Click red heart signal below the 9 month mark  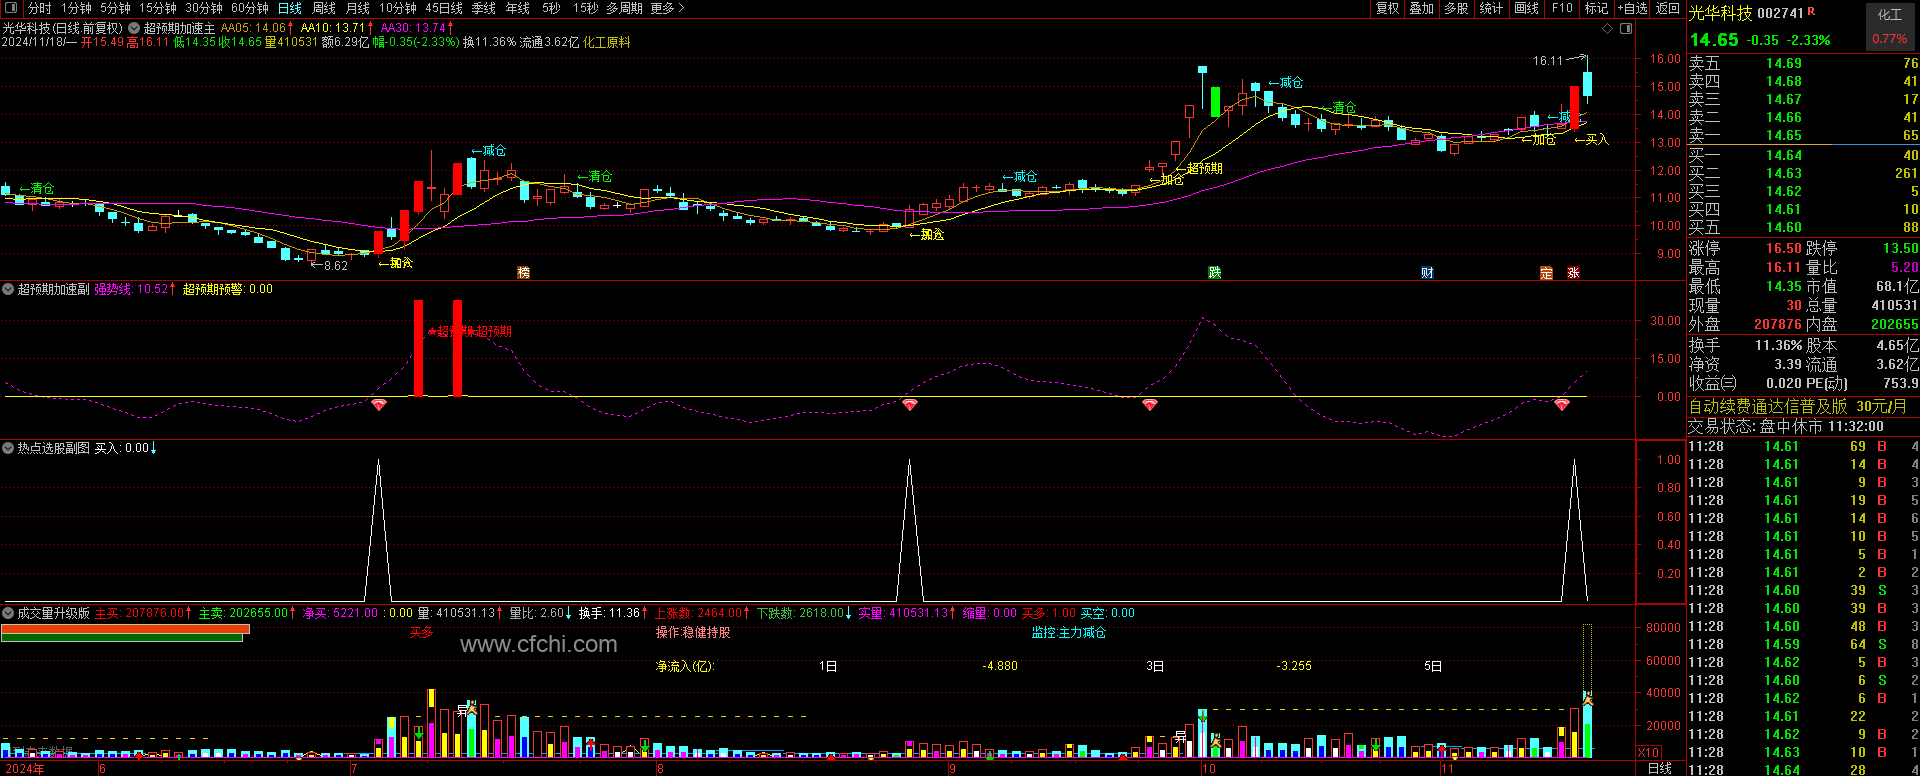click(x=909, y=404)
